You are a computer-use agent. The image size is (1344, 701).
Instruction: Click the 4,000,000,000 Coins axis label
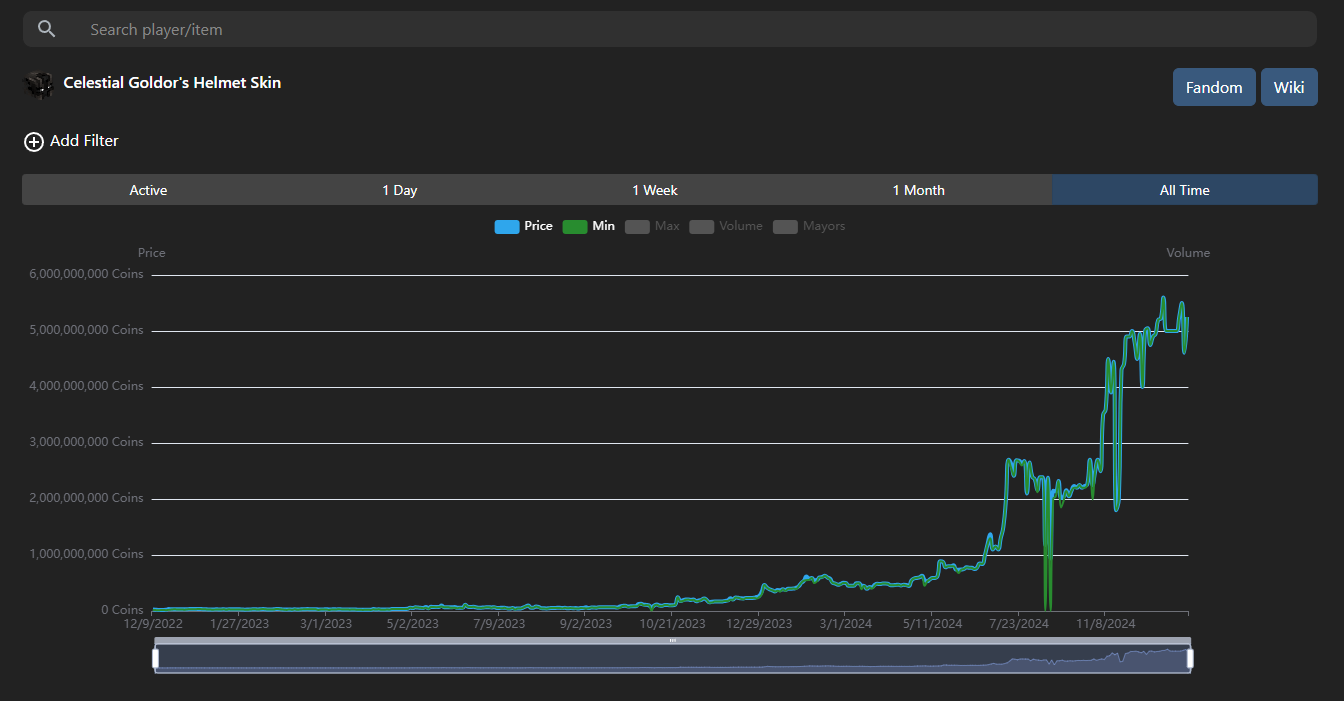coord(85,386)
